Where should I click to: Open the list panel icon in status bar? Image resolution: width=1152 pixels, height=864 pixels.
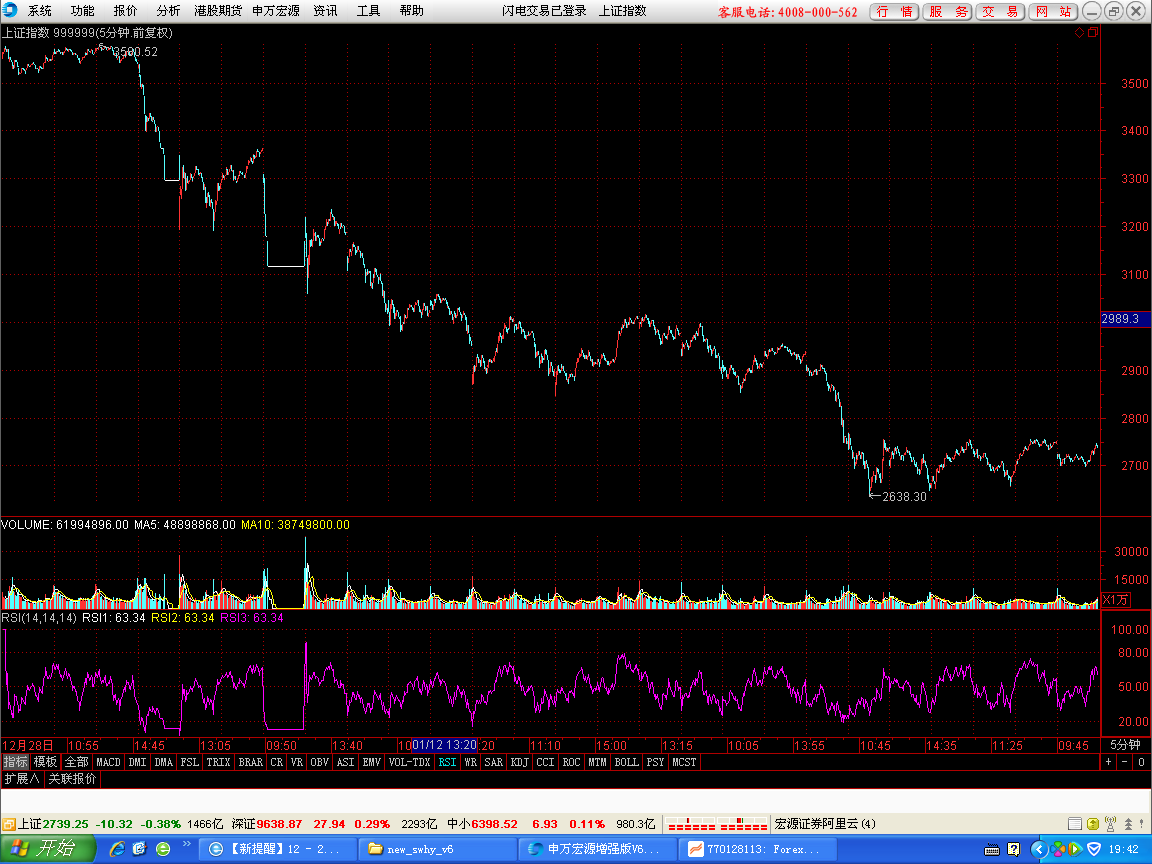coord(1075,824)
